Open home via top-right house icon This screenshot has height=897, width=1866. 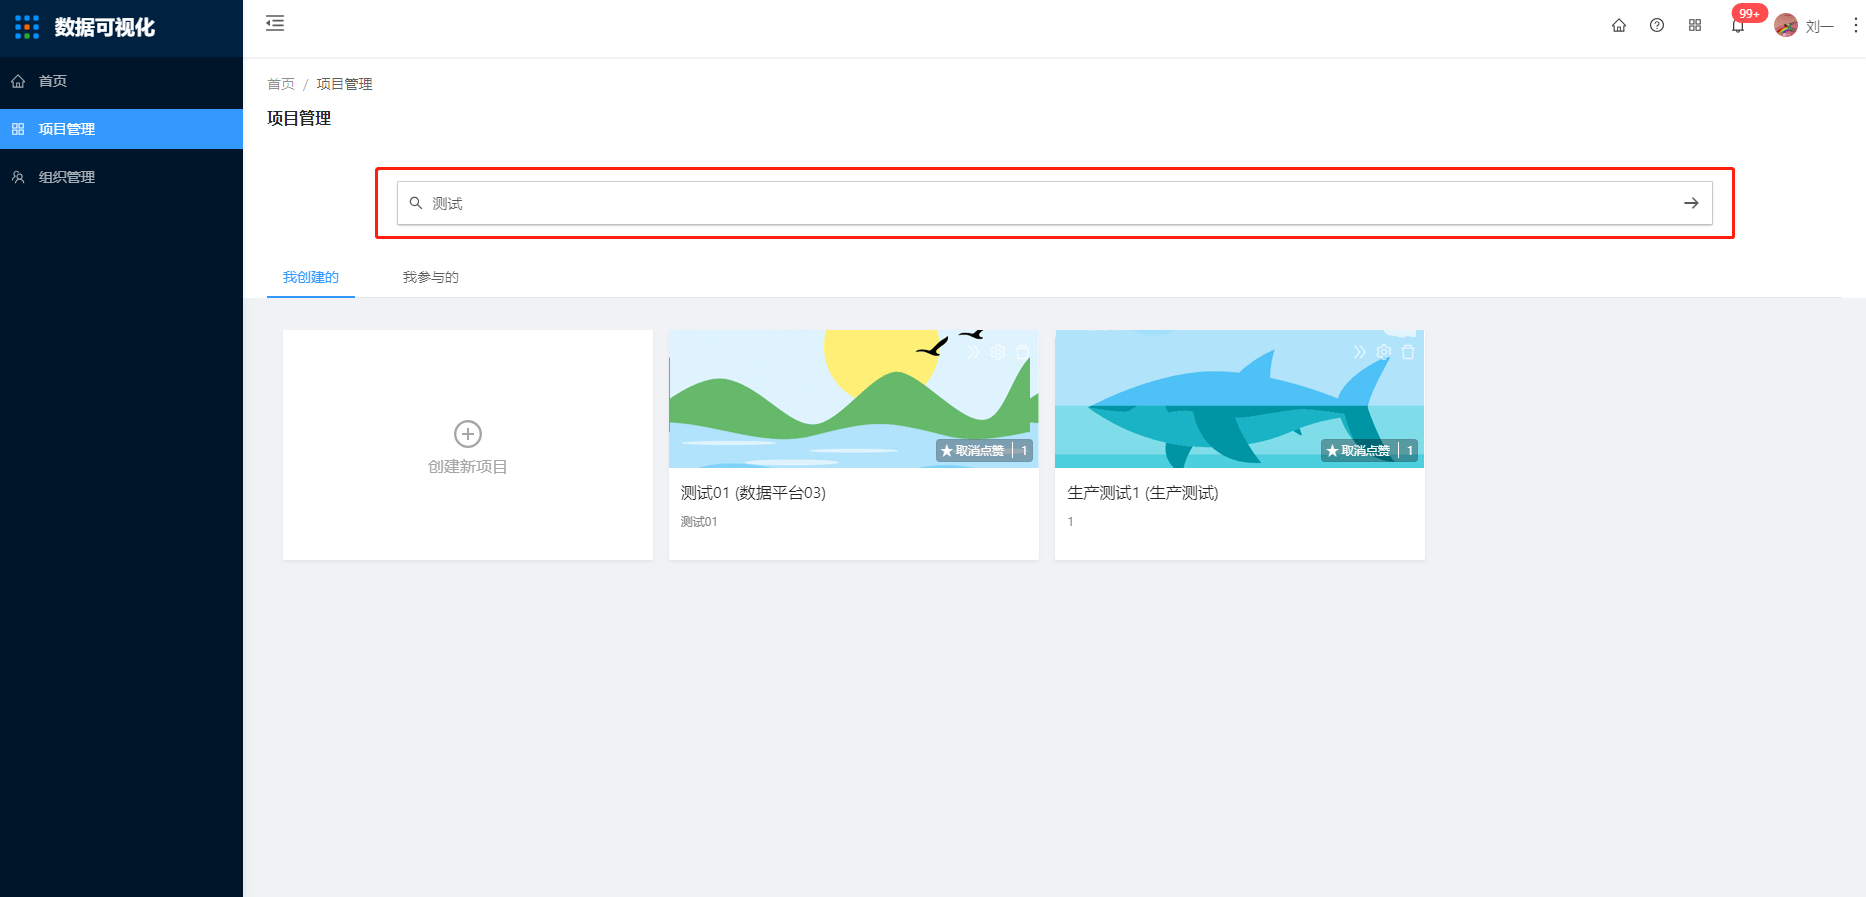[1619, 26]
